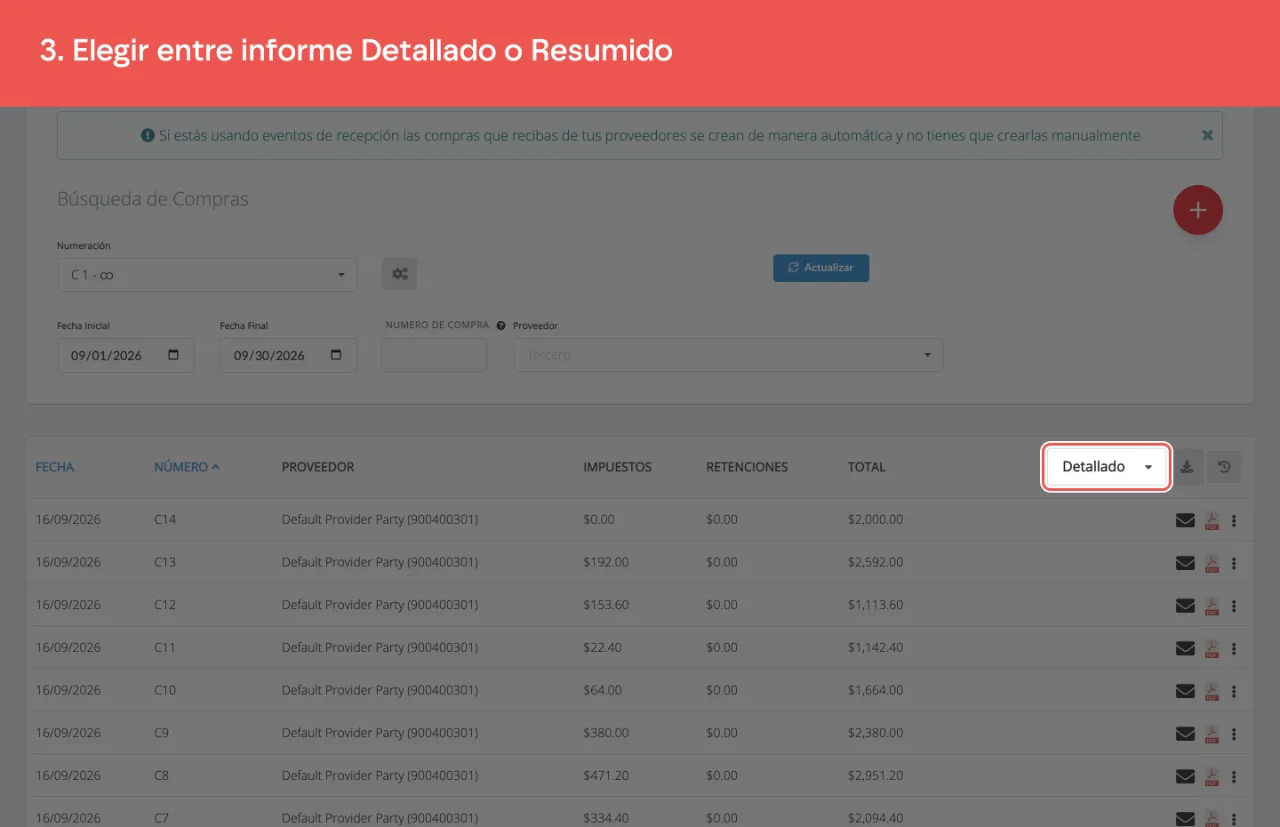Email purchase C9
The width and height of the screenshot is (1280, 827).
(1185, 733)
